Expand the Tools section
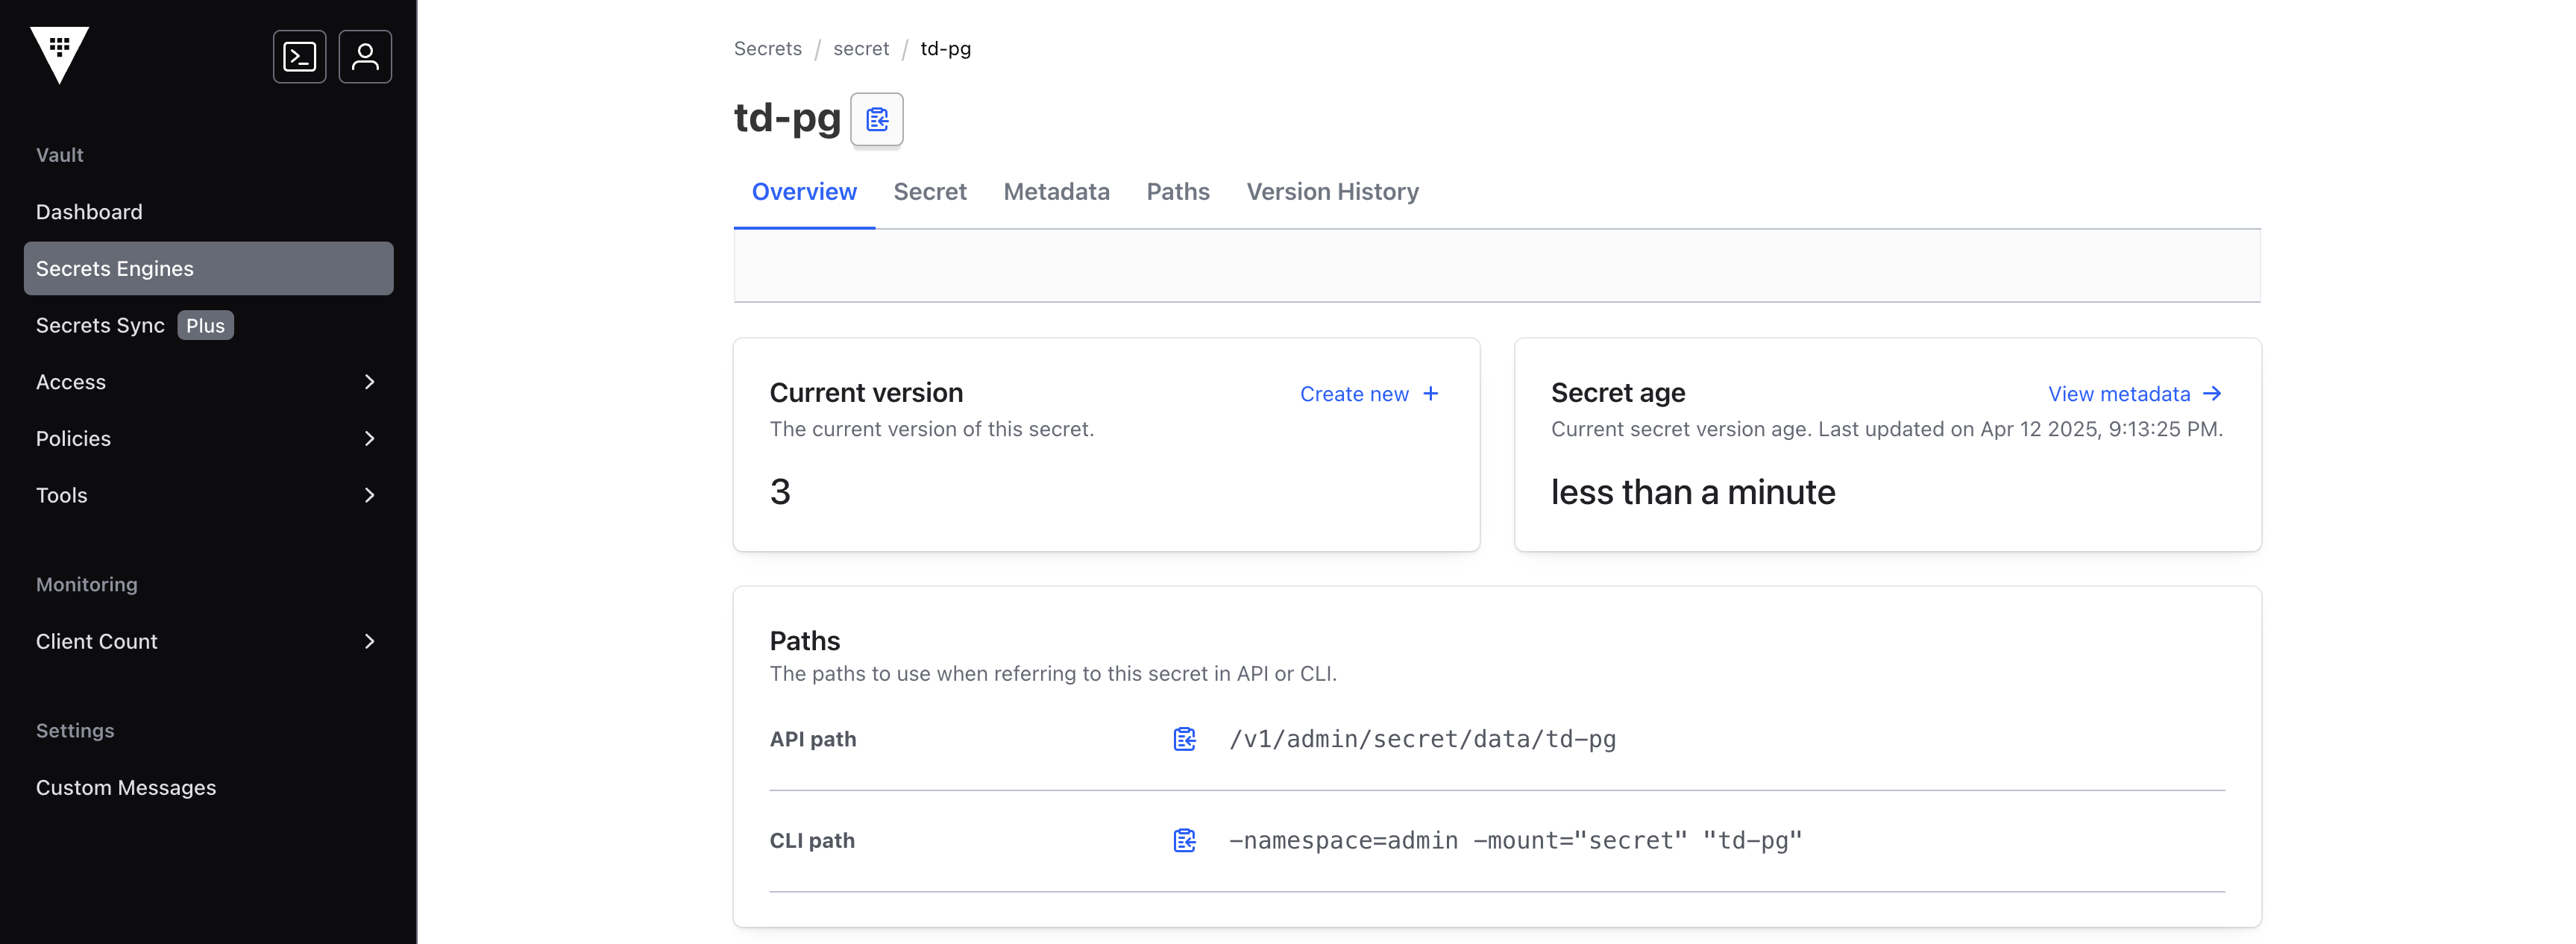2576x944 pixels. click(370, 495)
